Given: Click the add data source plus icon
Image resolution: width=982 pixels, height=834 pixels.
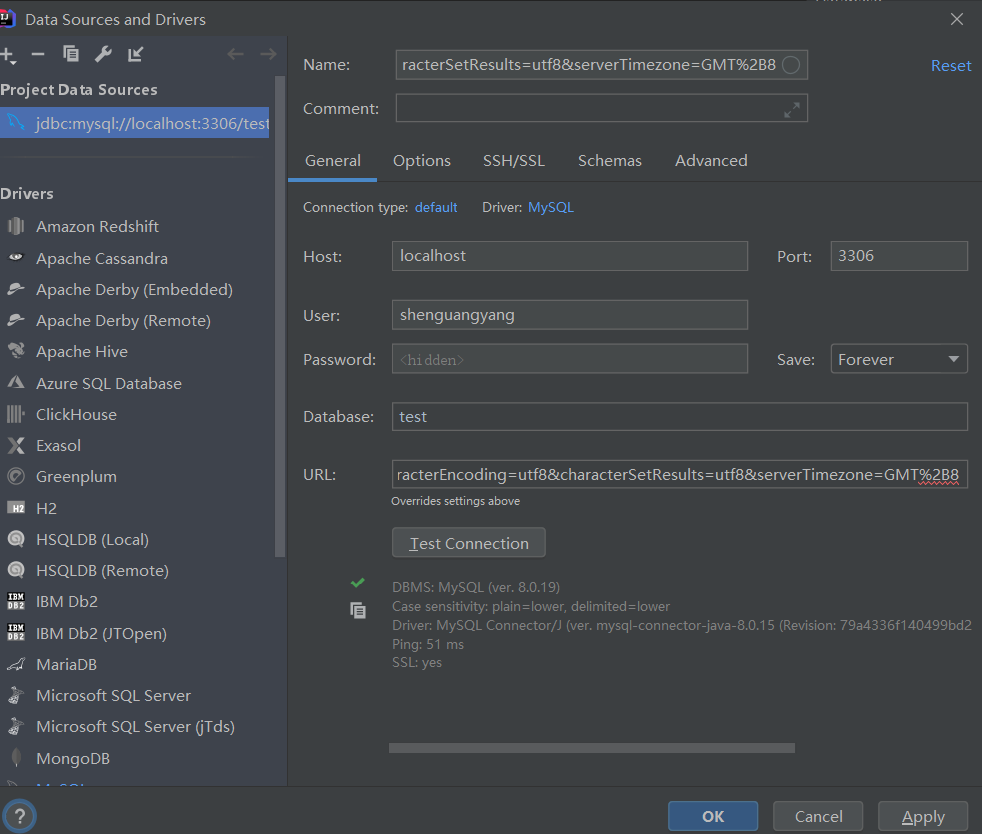Looking at the screenshot, I should coord(8,55).
